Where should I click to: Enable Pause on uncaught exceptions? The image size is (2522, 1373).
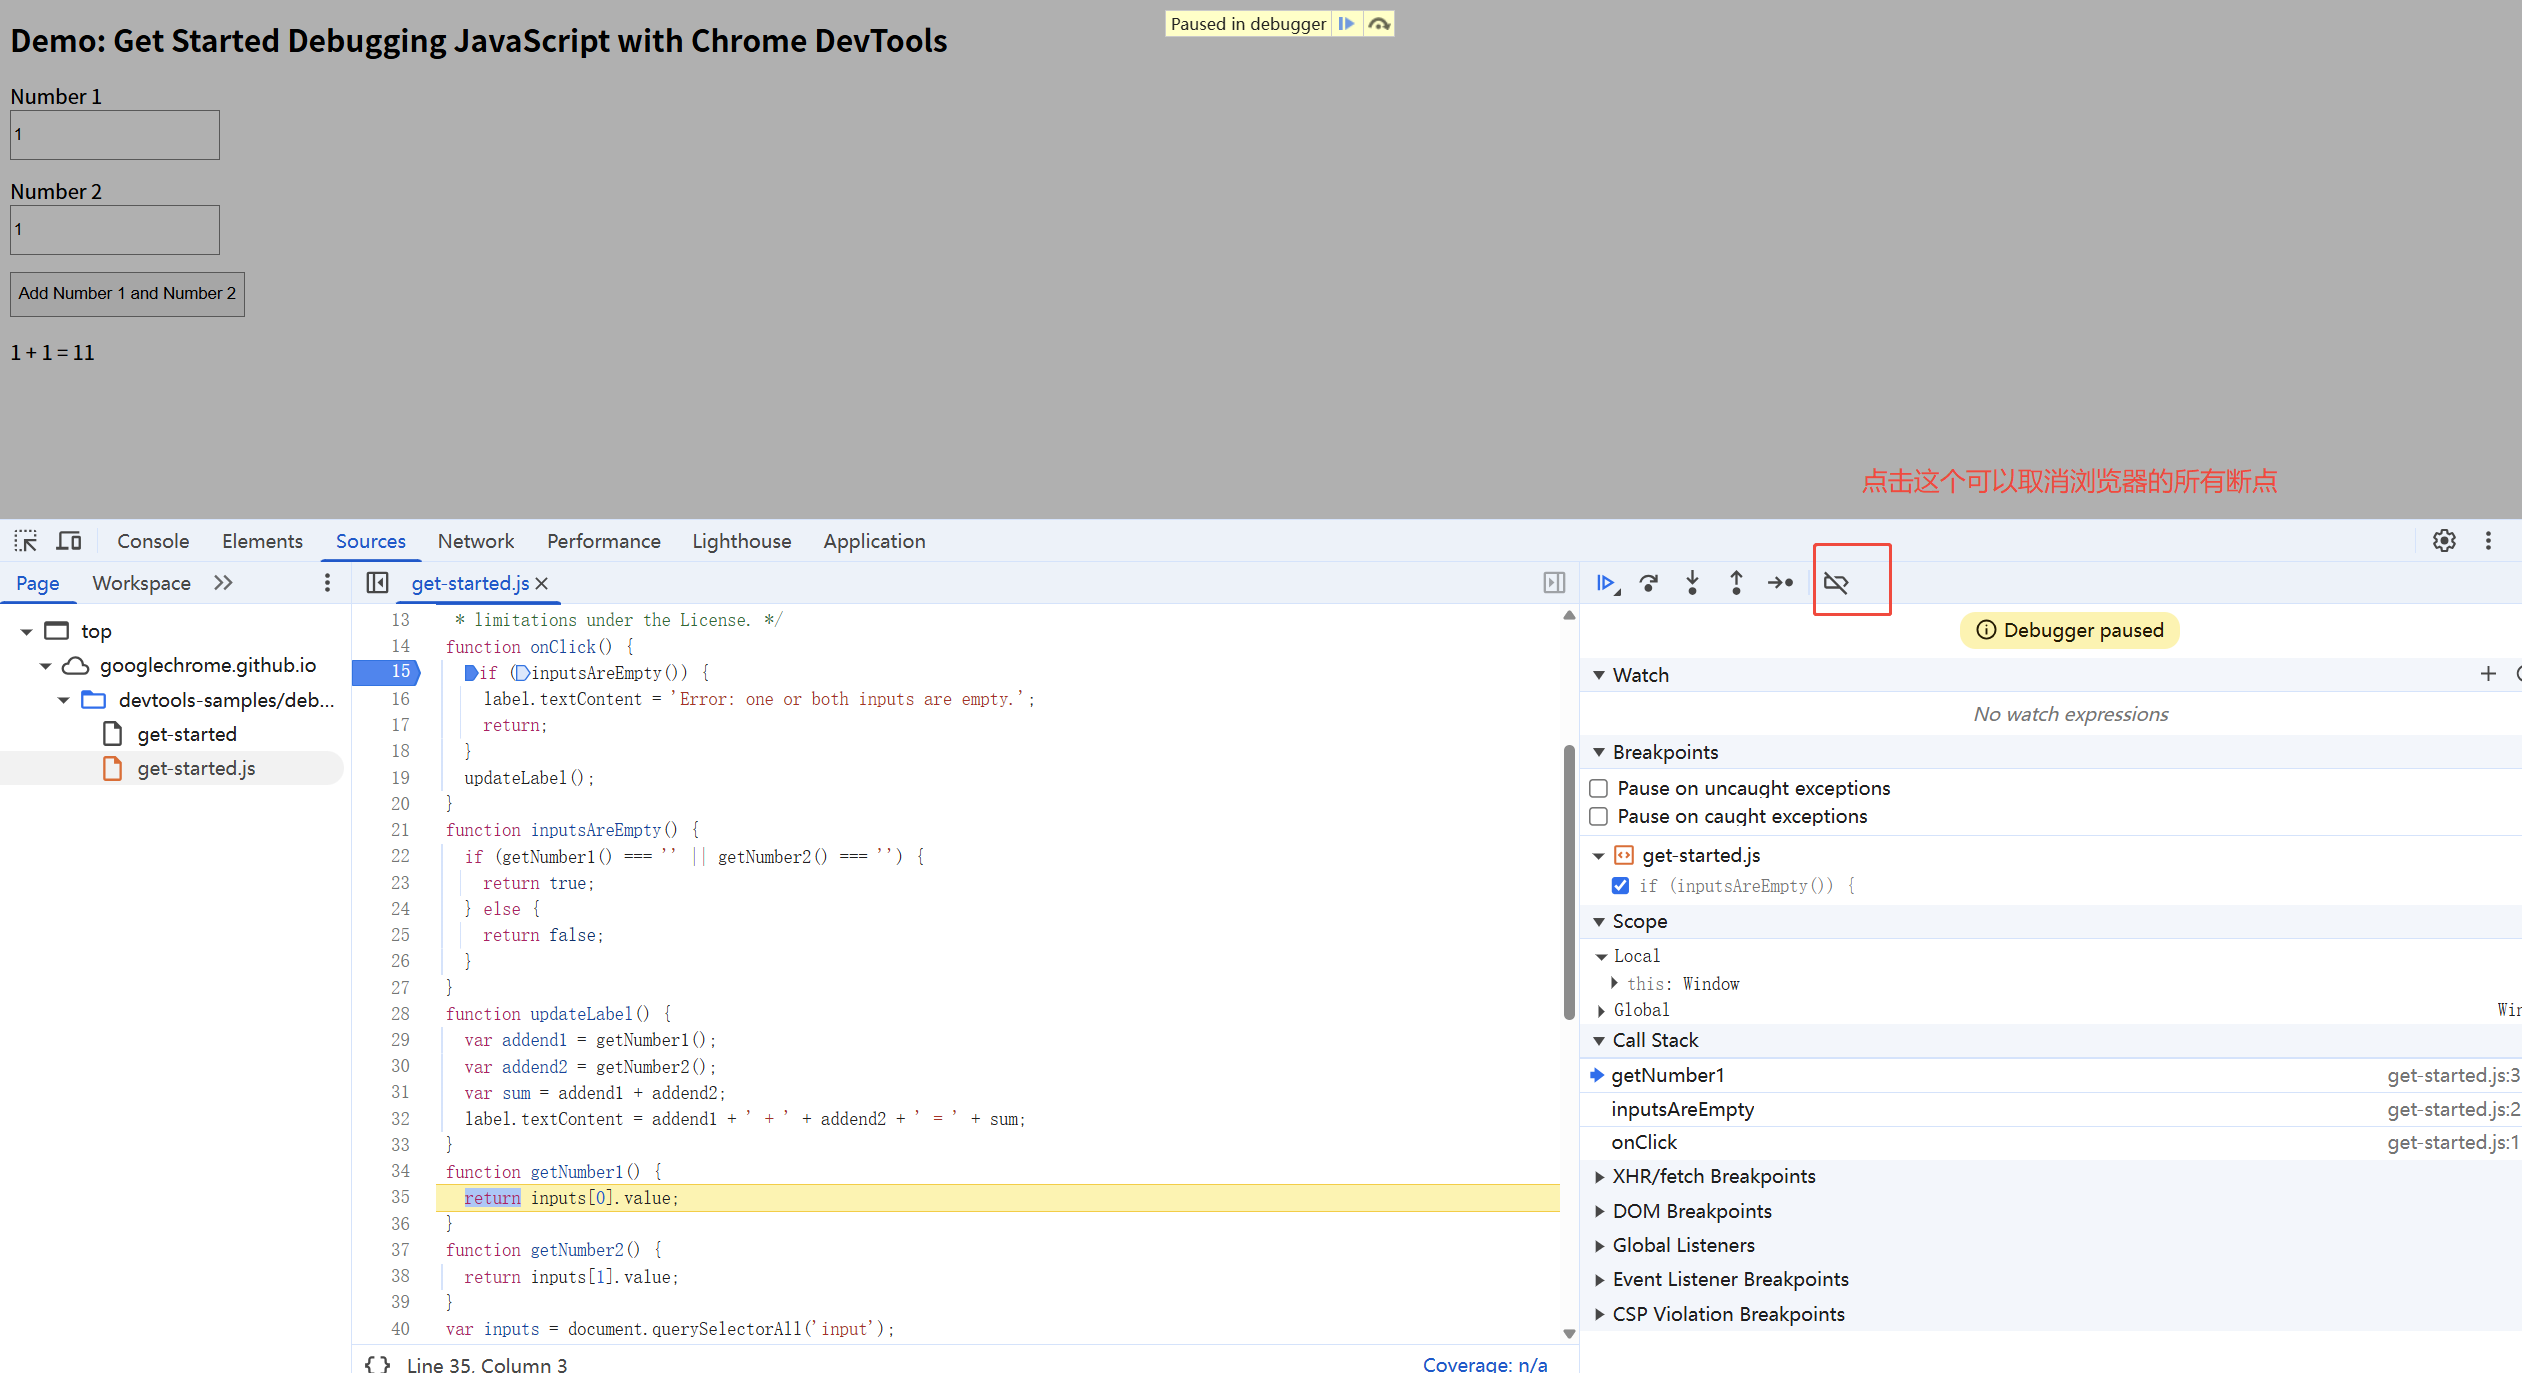coord(1599,788)
